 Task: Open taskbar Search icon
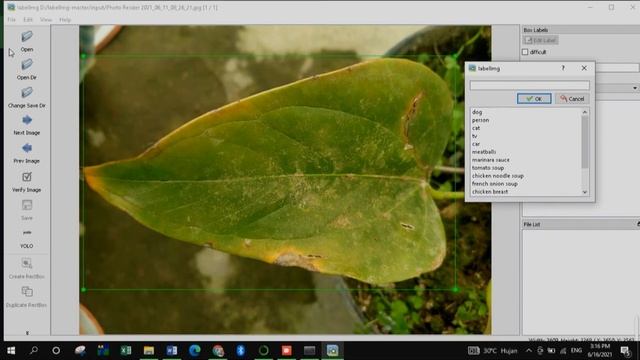(x=34, y=350)
